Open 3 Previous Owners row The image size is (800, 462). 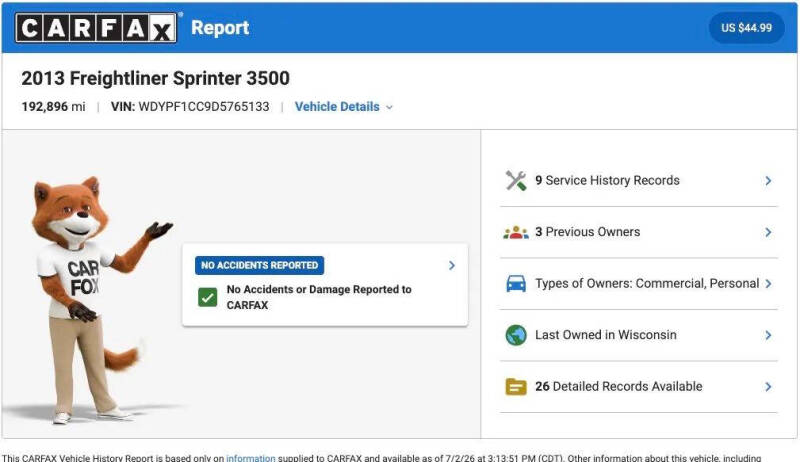(639, 232)
